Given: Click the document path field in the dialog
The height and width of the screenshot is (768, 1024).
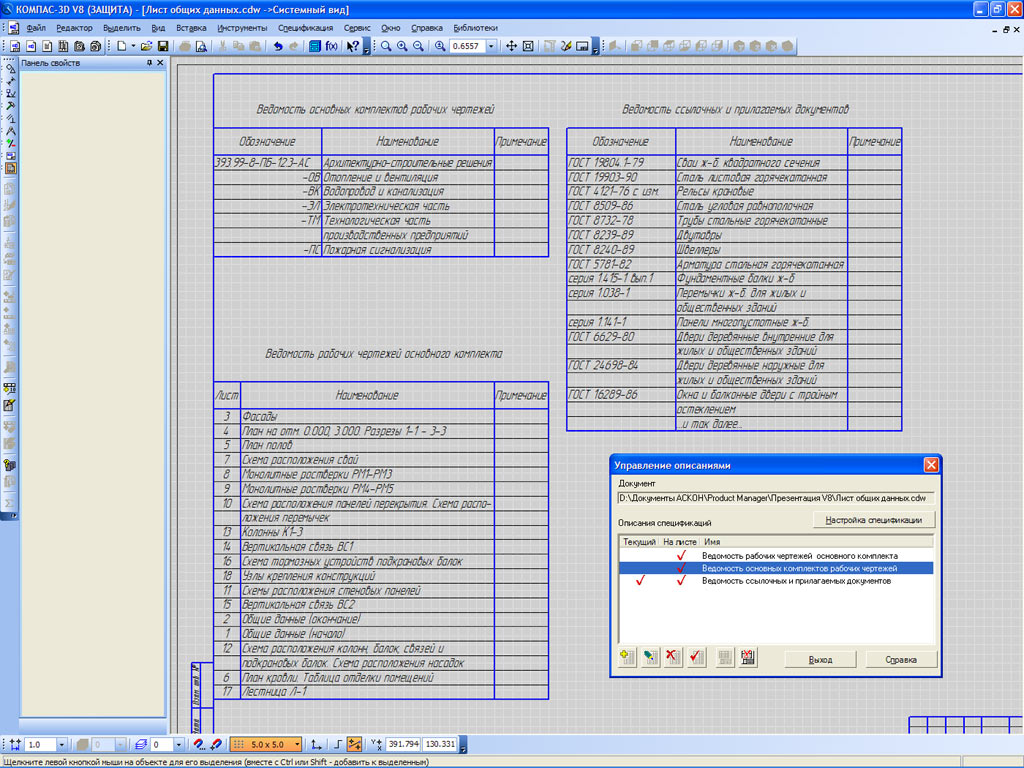Looking at the screenshot, I should [x=776, y=498].
